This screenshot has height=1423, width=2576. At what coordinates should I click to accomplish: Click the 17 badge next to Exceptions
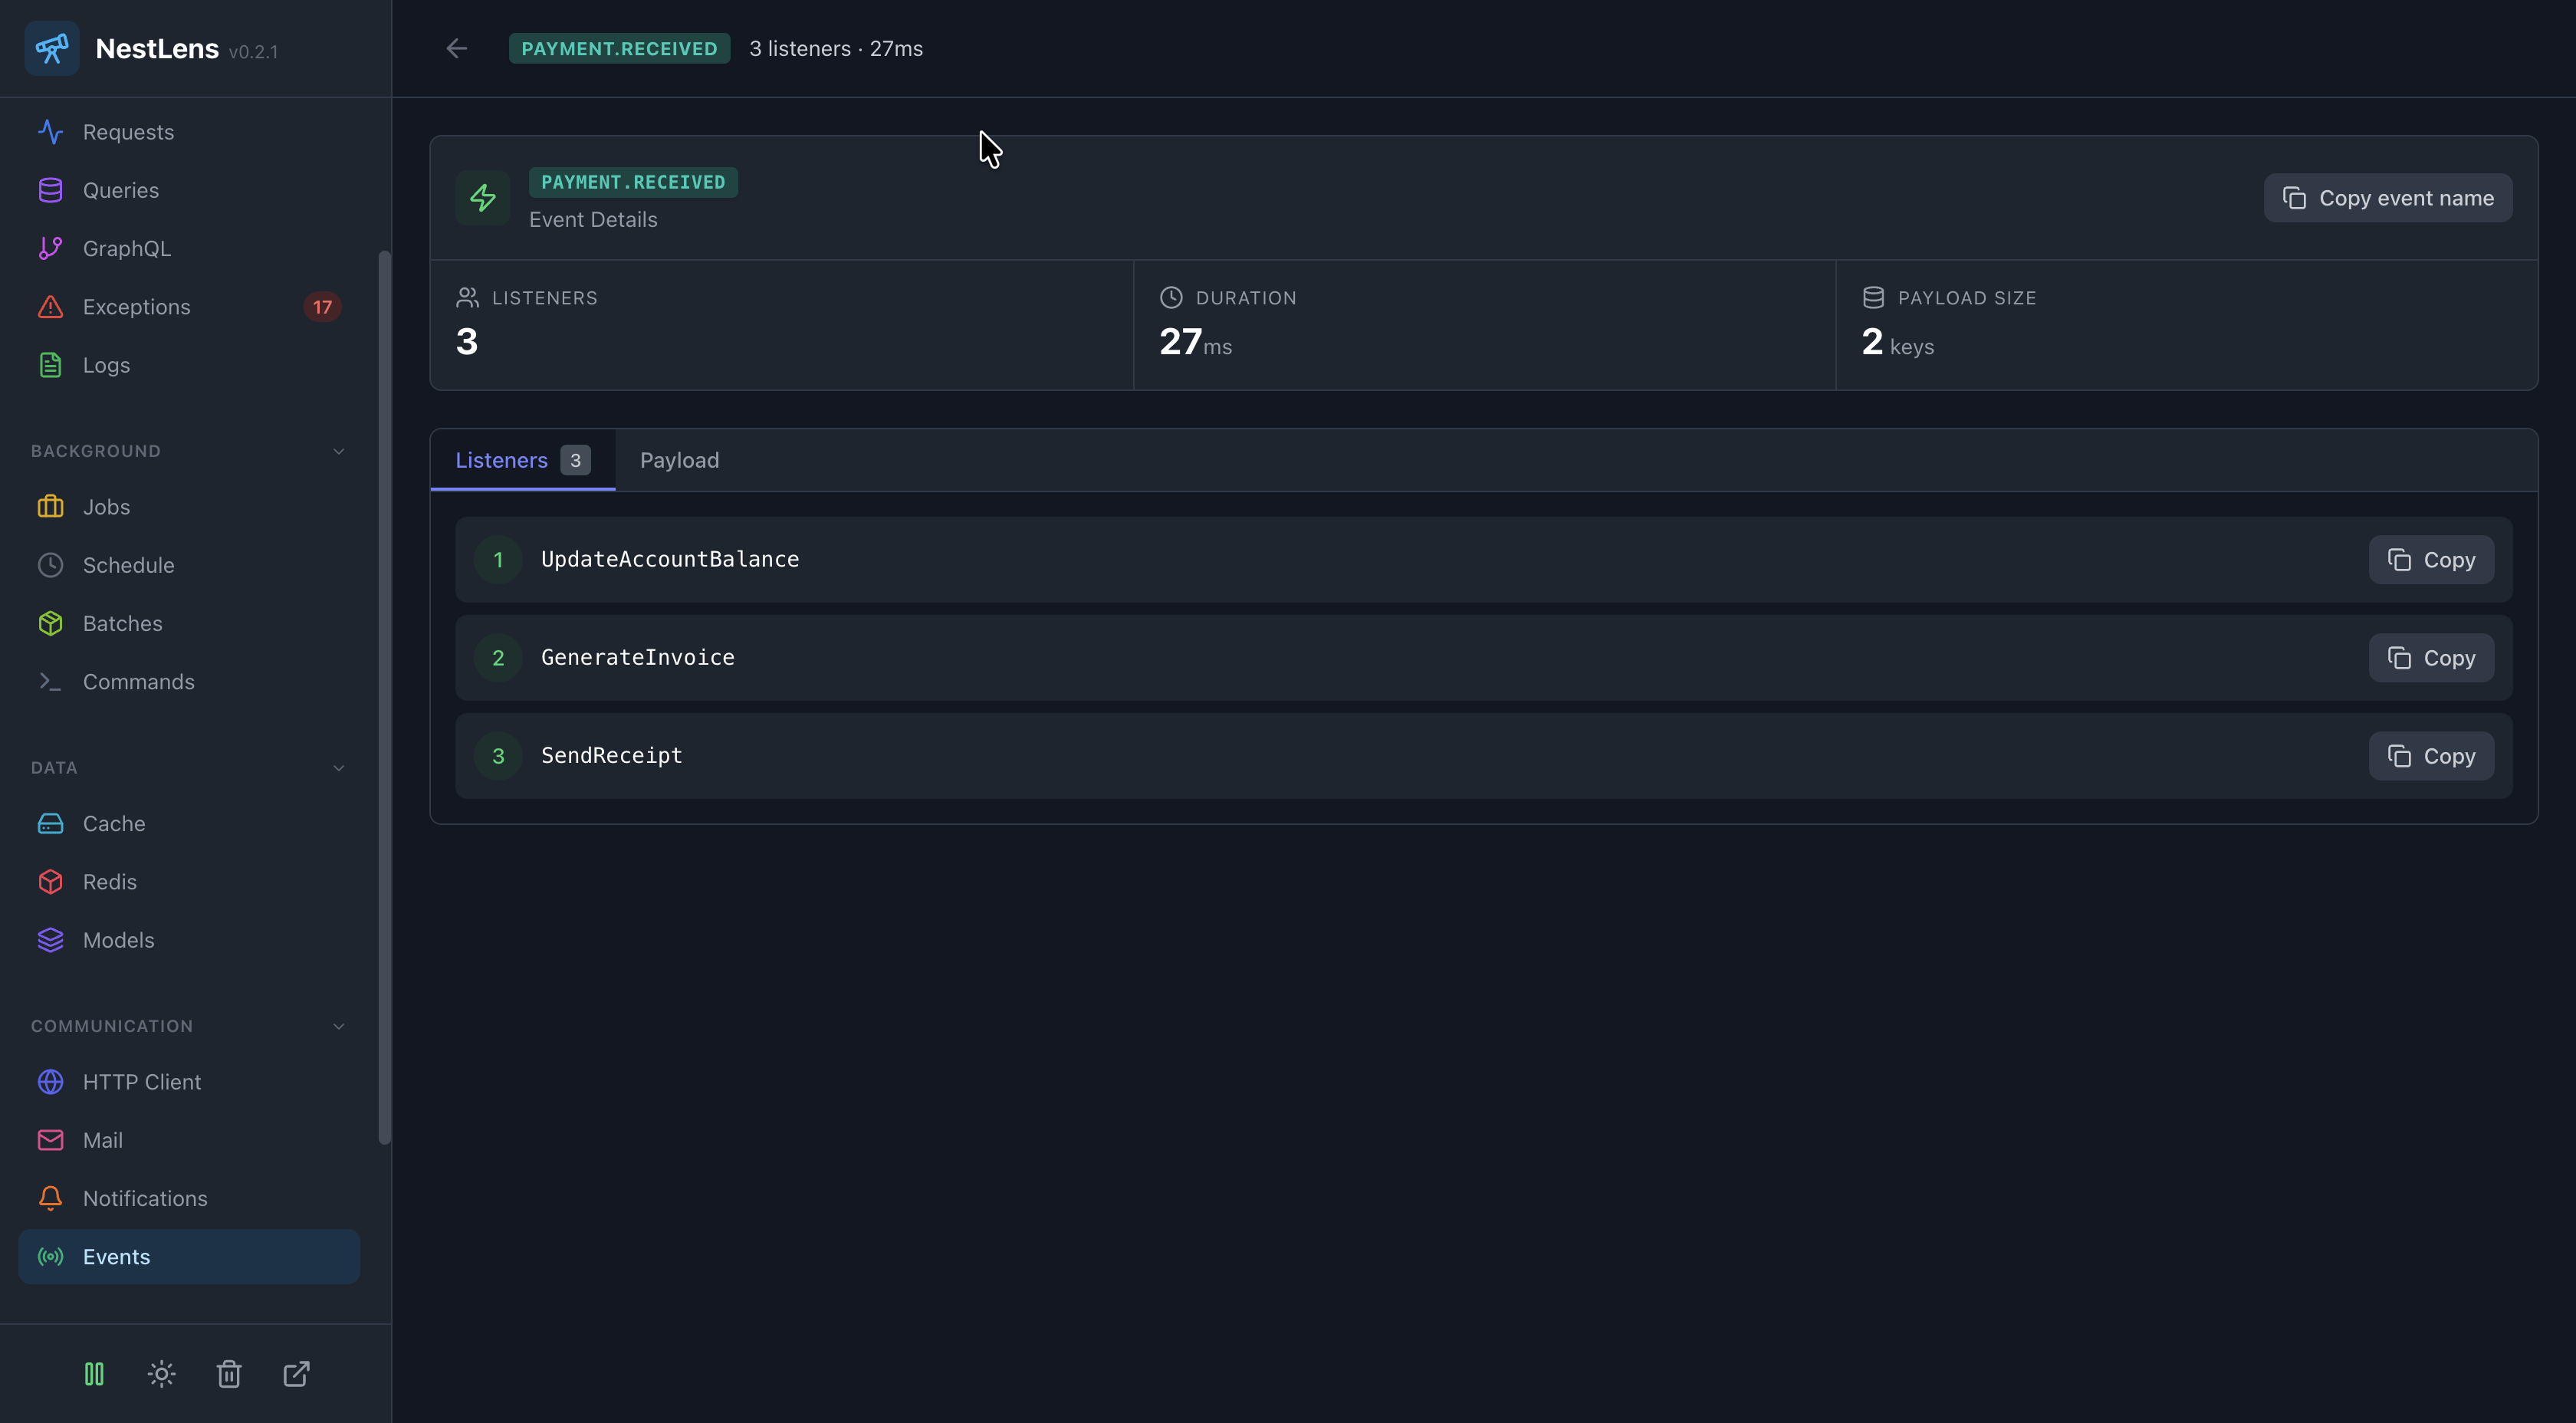tap(322, 307)
